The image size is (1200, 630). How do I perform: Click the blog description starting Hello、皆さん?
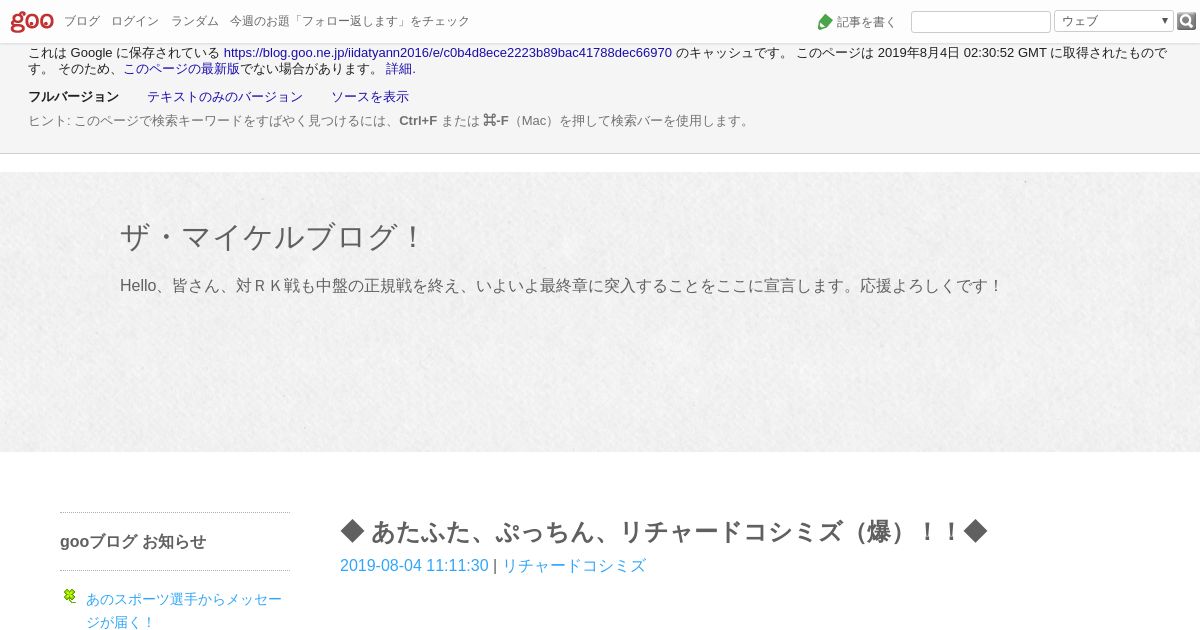click(561, 286)
